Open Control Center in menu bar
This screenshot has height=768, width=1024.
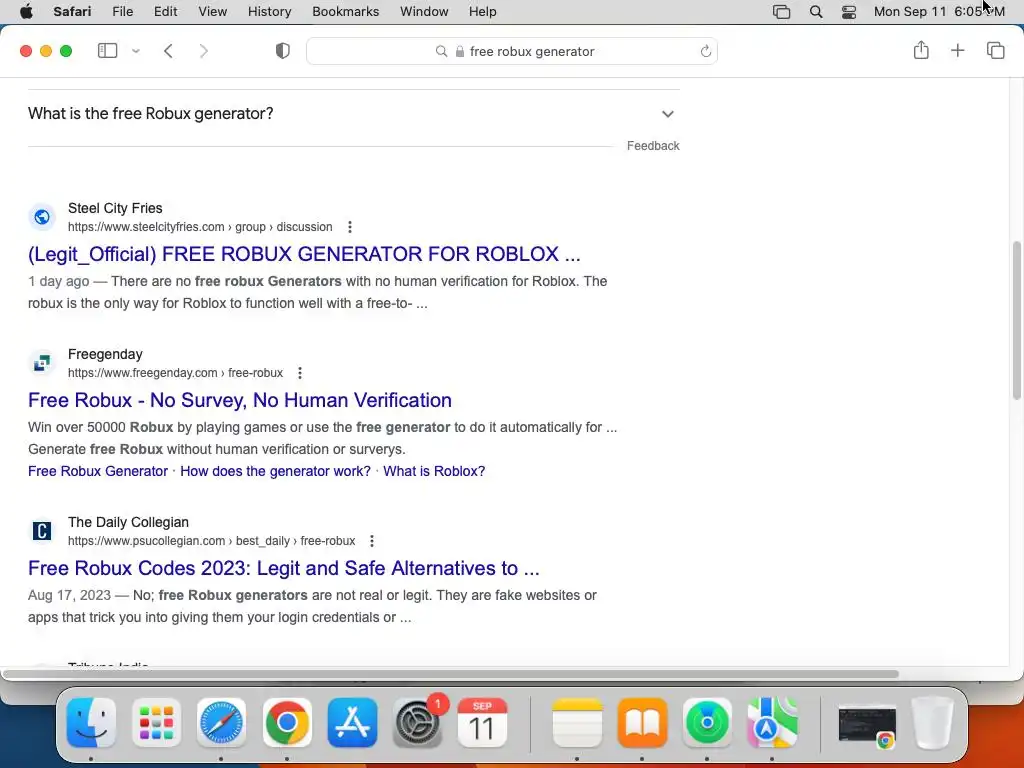[x=849, y=12]
